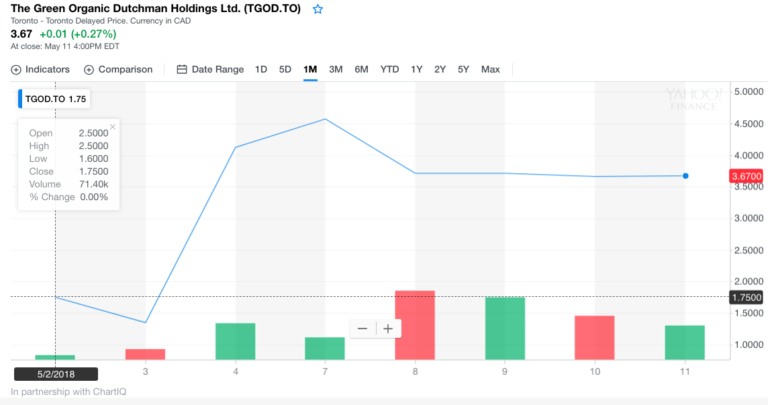This screenshot has height=405, width=768.
Task: Click the blue end-of-line data point
Action: (686, 175)
